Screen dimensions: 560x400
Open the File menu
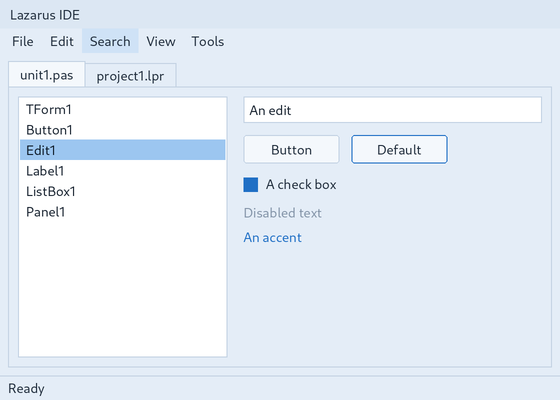pos(22,41)
